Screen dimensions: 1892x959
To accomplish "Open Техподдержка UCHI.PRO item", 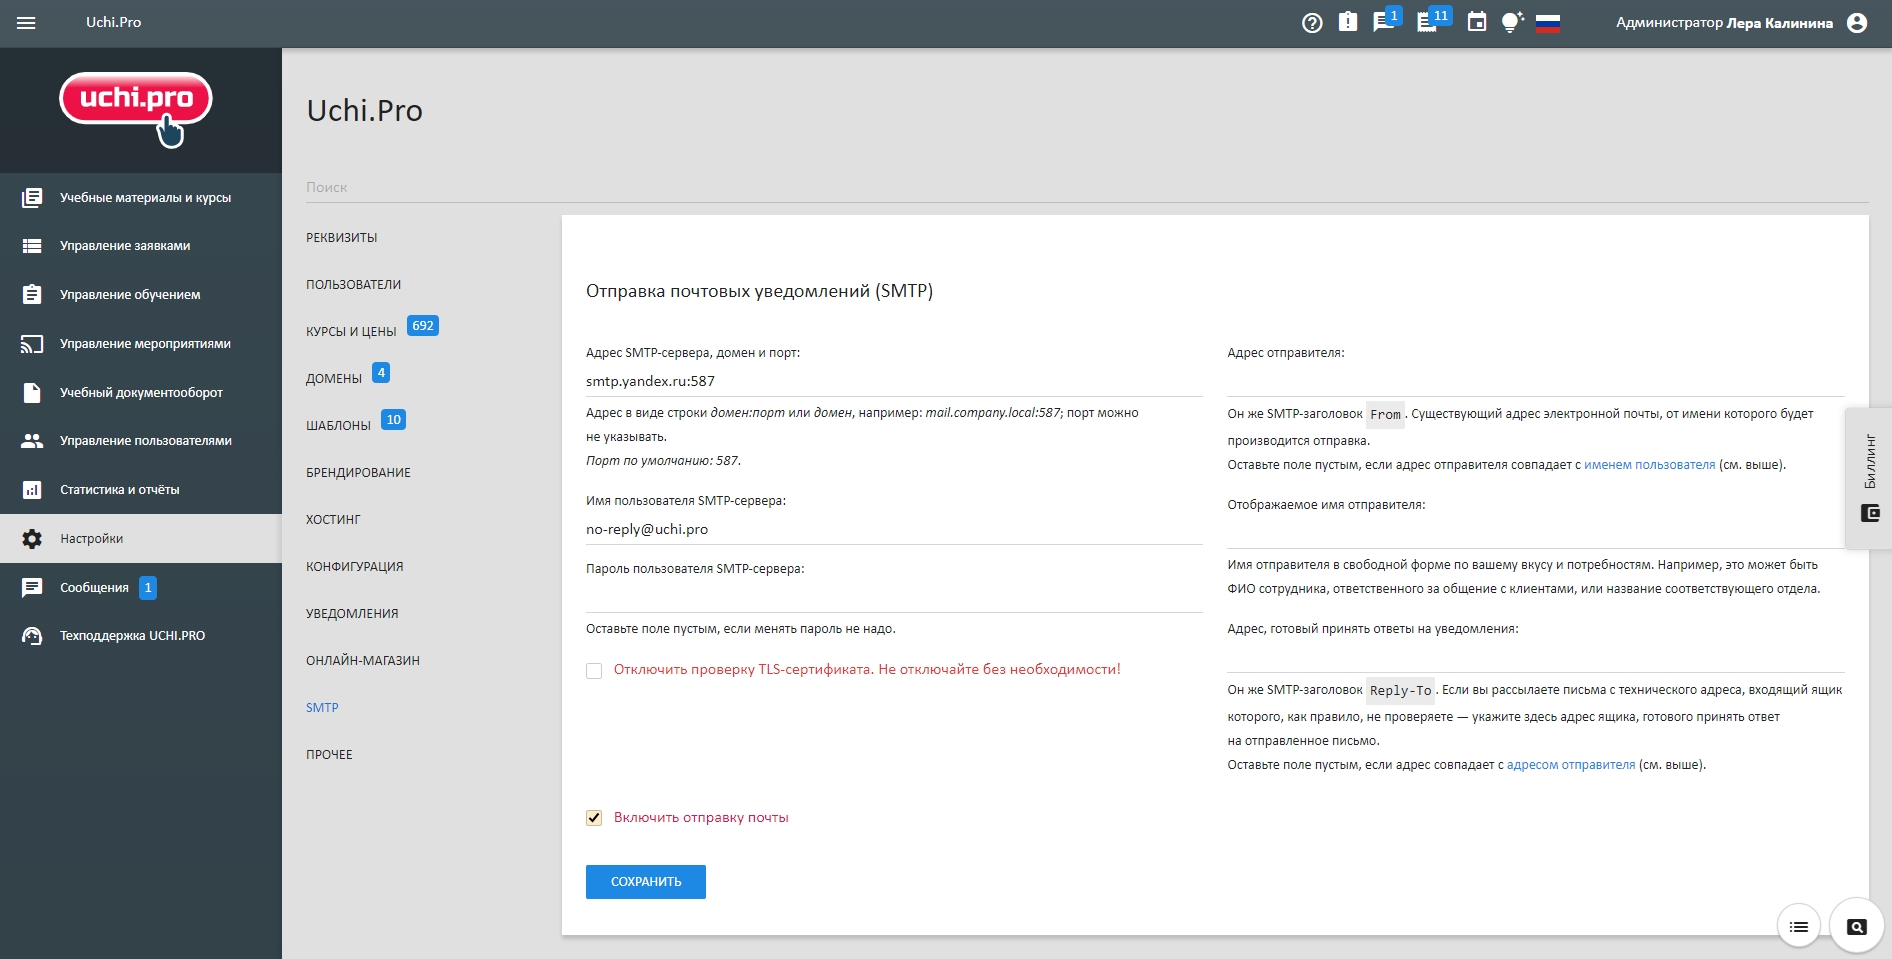I will point(141,636).
